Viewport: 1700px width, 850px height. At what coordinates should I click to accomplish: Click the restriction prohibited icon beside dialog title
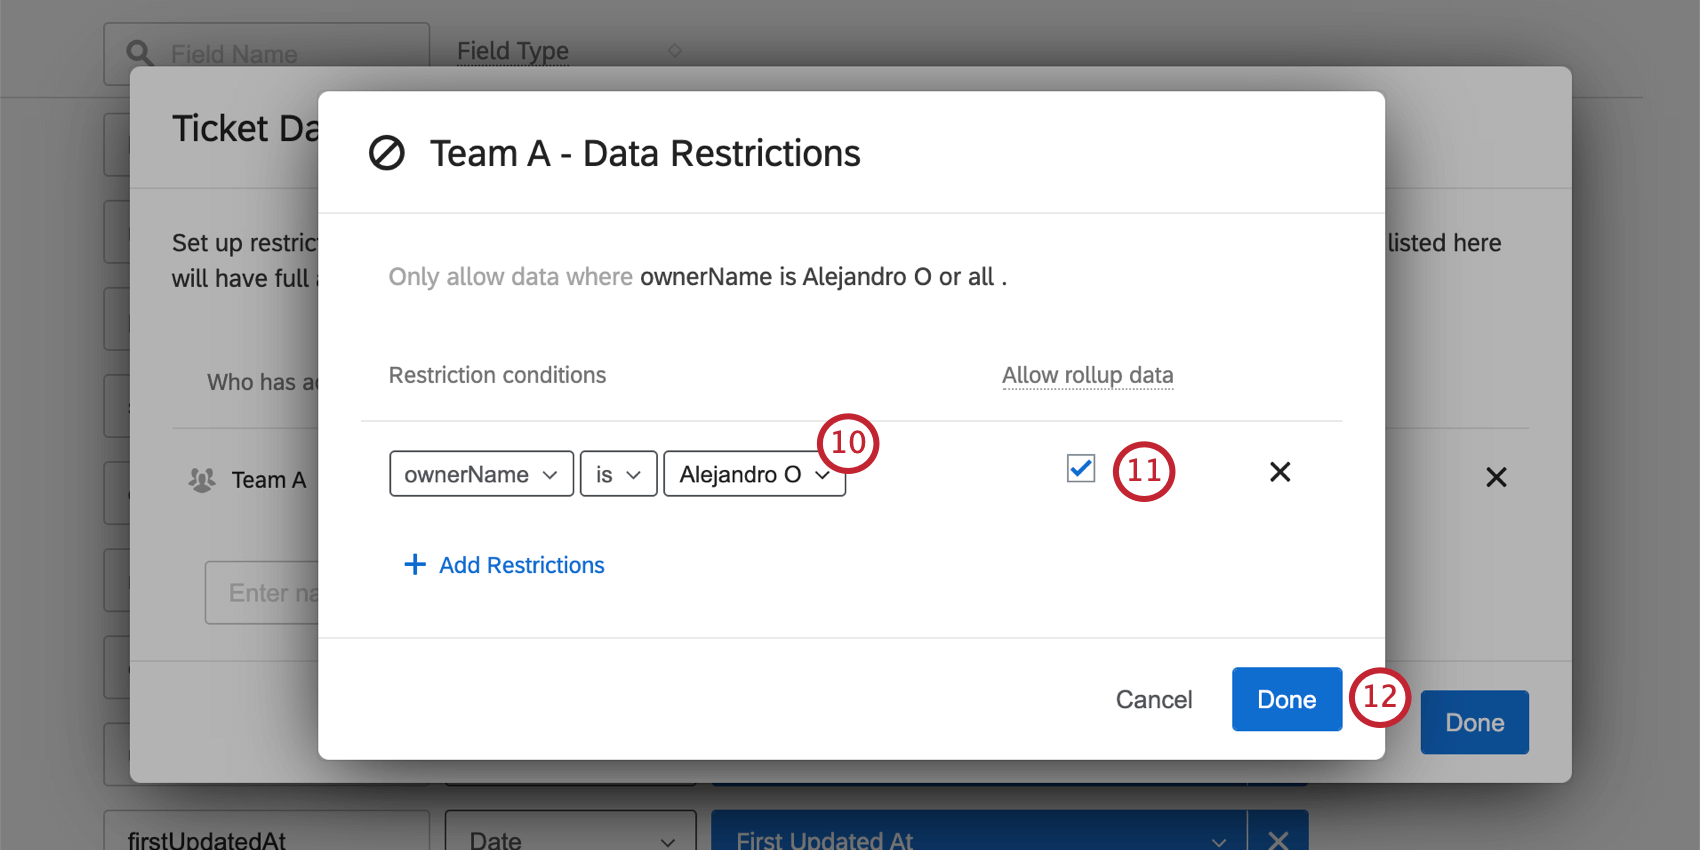coord(386,153)
